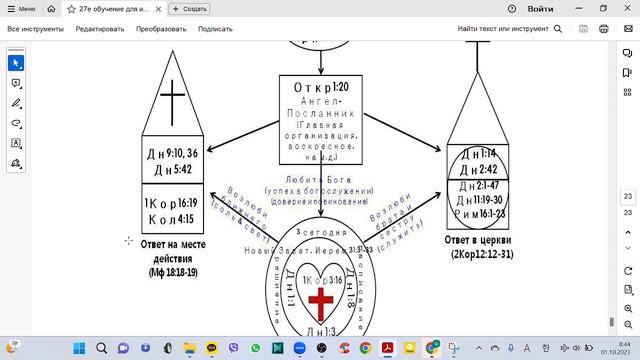Click the Создать button
Screen dimensions: 640x360
189,9
